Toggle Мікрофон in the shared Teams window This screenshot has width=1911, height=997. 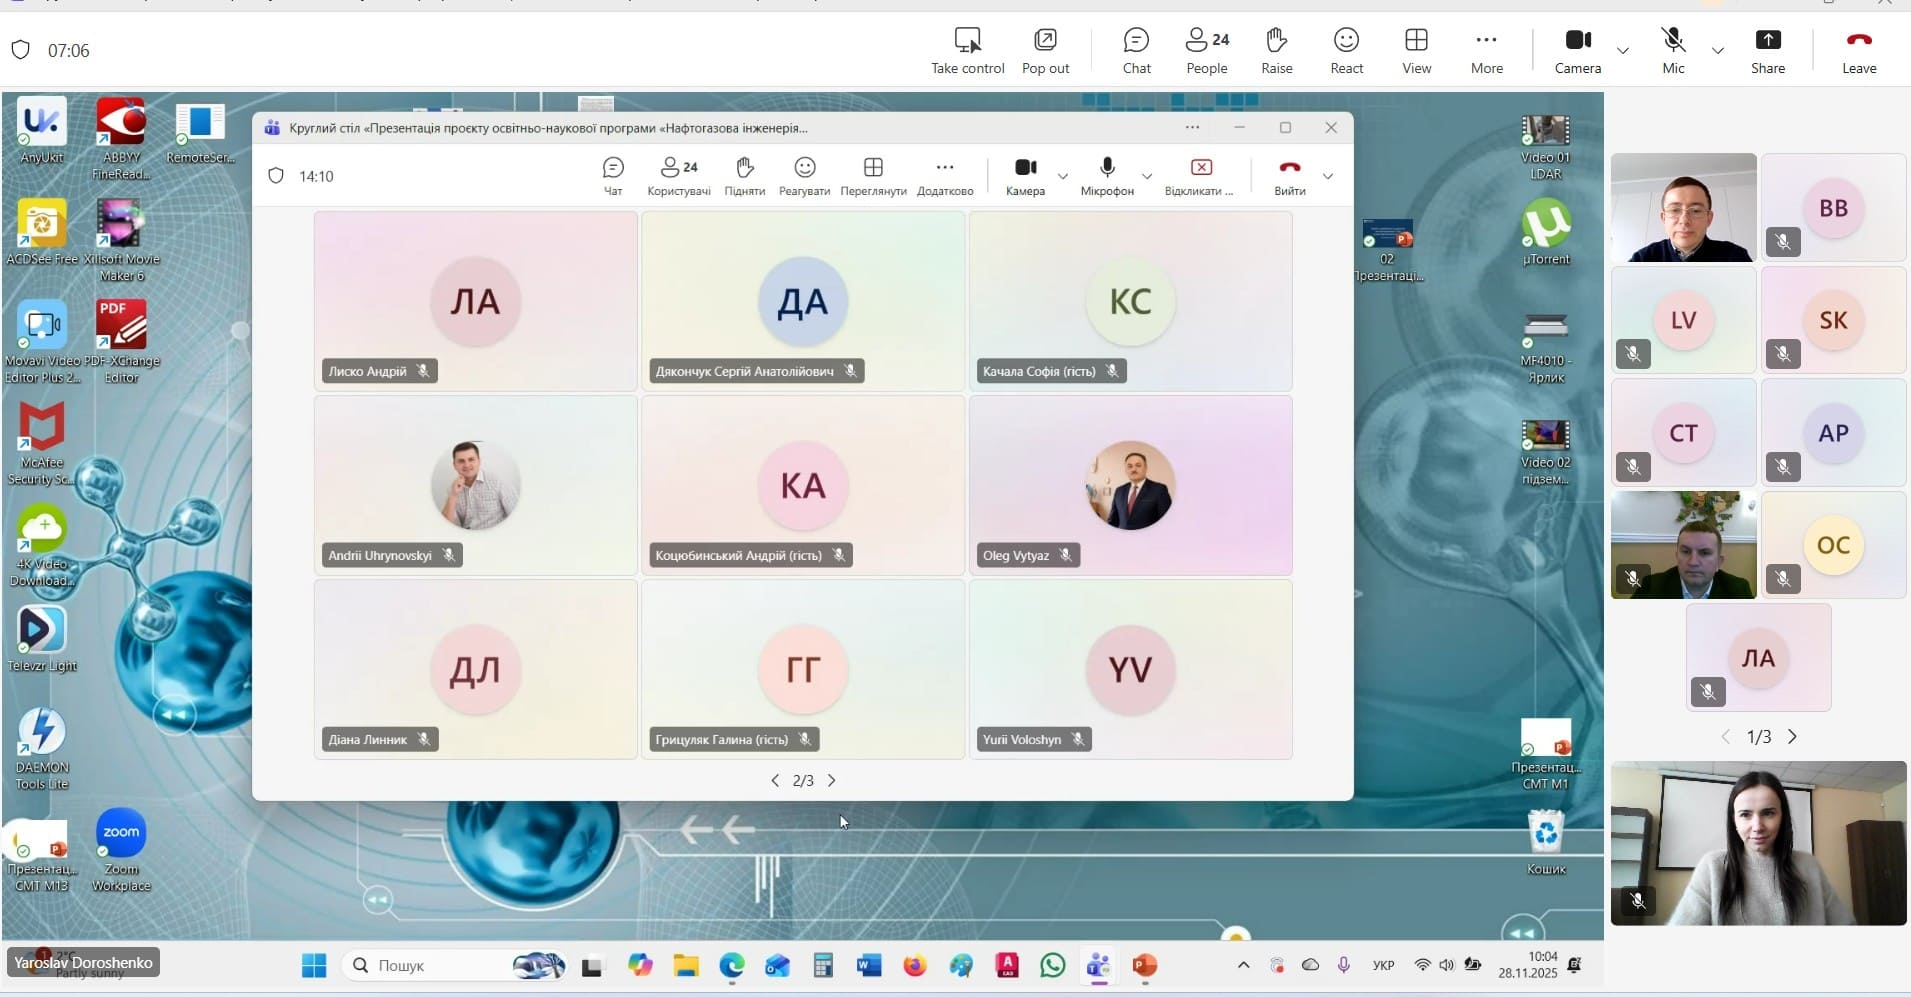coord(1107,175)
